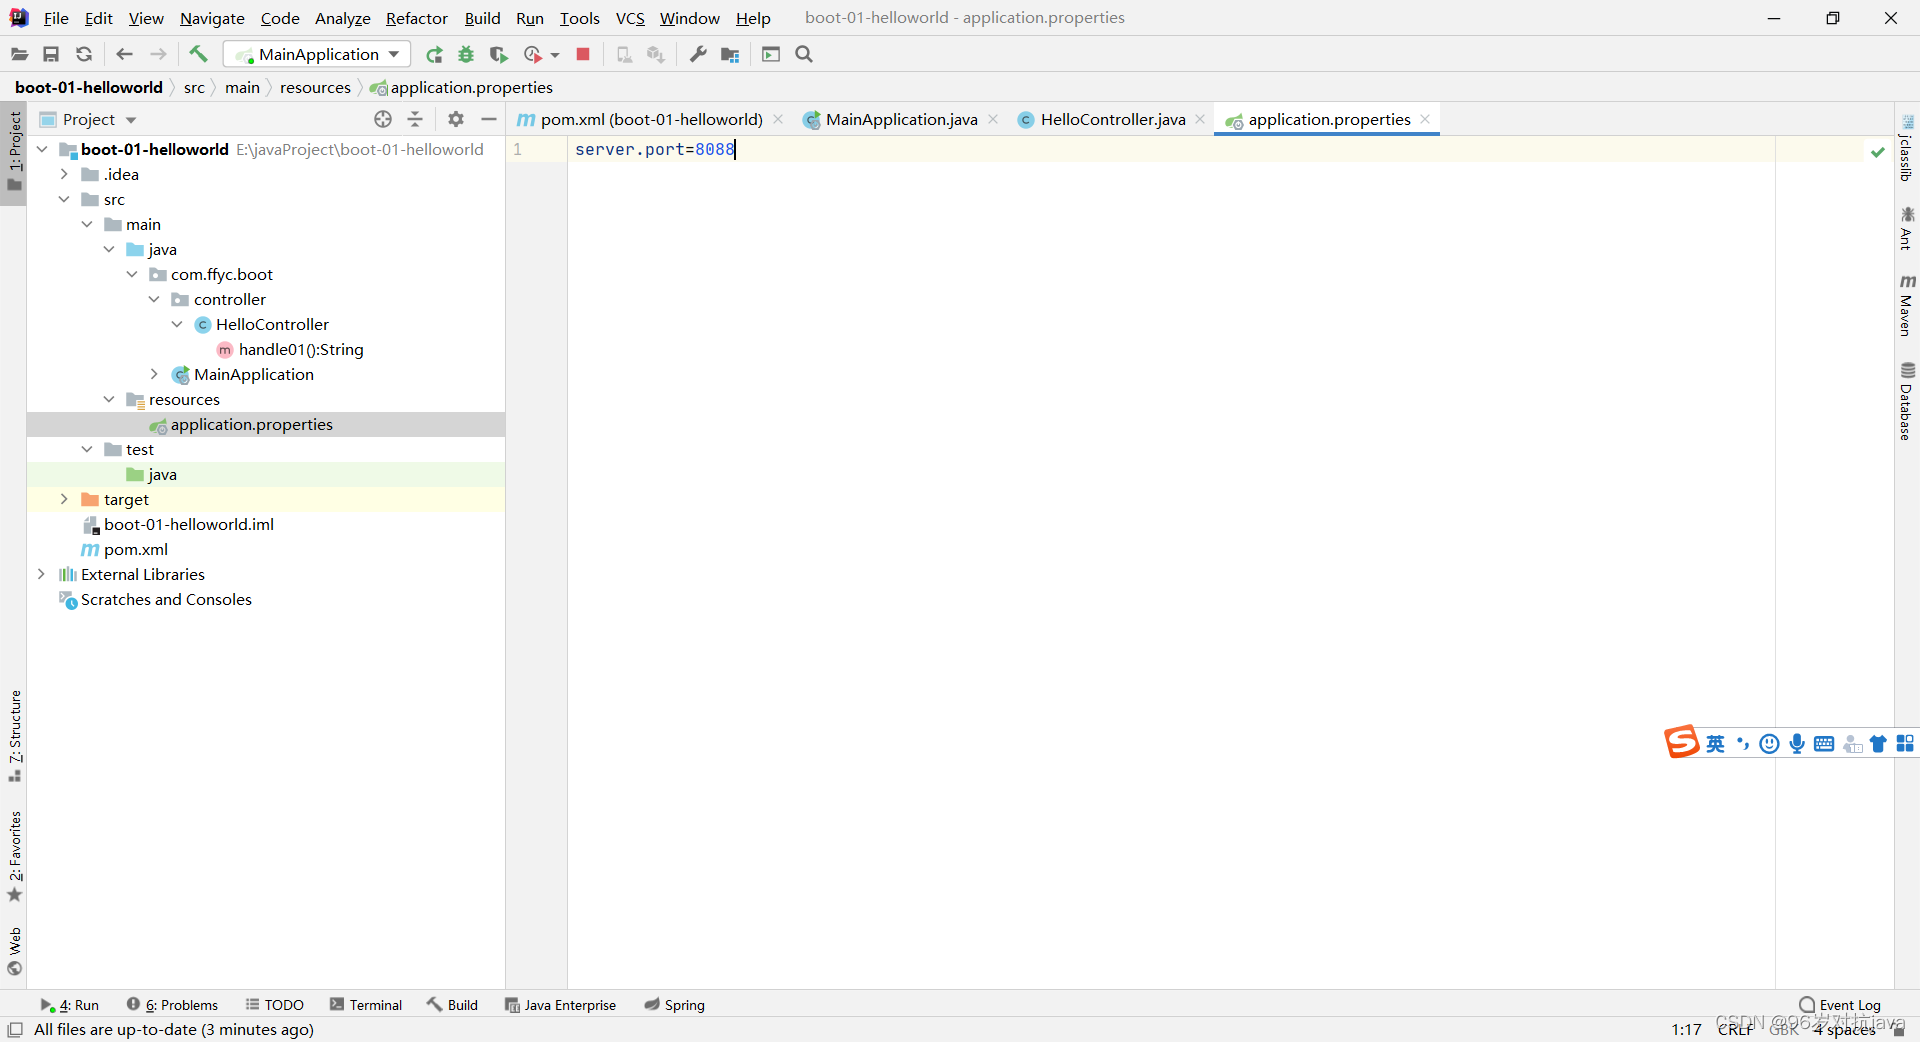Close the application.properties tab
1920x1042 pixels.
tap(1425, 119)
